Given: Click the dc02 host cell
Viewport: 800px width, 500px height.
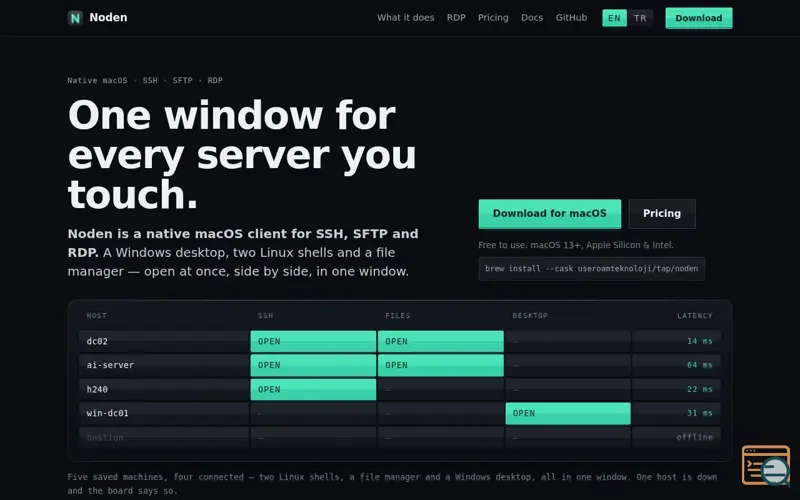Looking at the screenshot, I should click(164, 341).
